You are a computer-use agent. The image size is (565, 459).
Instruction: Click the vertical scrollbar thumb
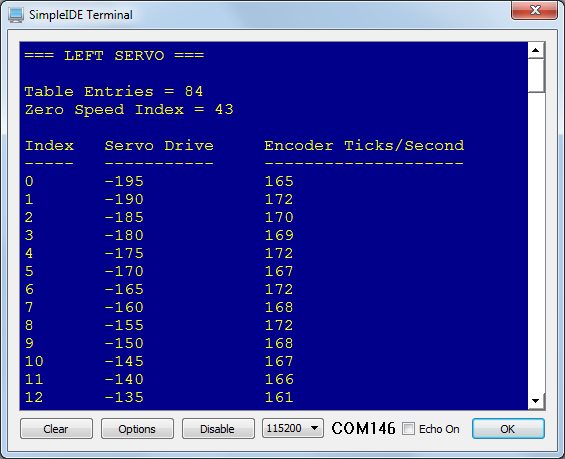coord(536,76)
